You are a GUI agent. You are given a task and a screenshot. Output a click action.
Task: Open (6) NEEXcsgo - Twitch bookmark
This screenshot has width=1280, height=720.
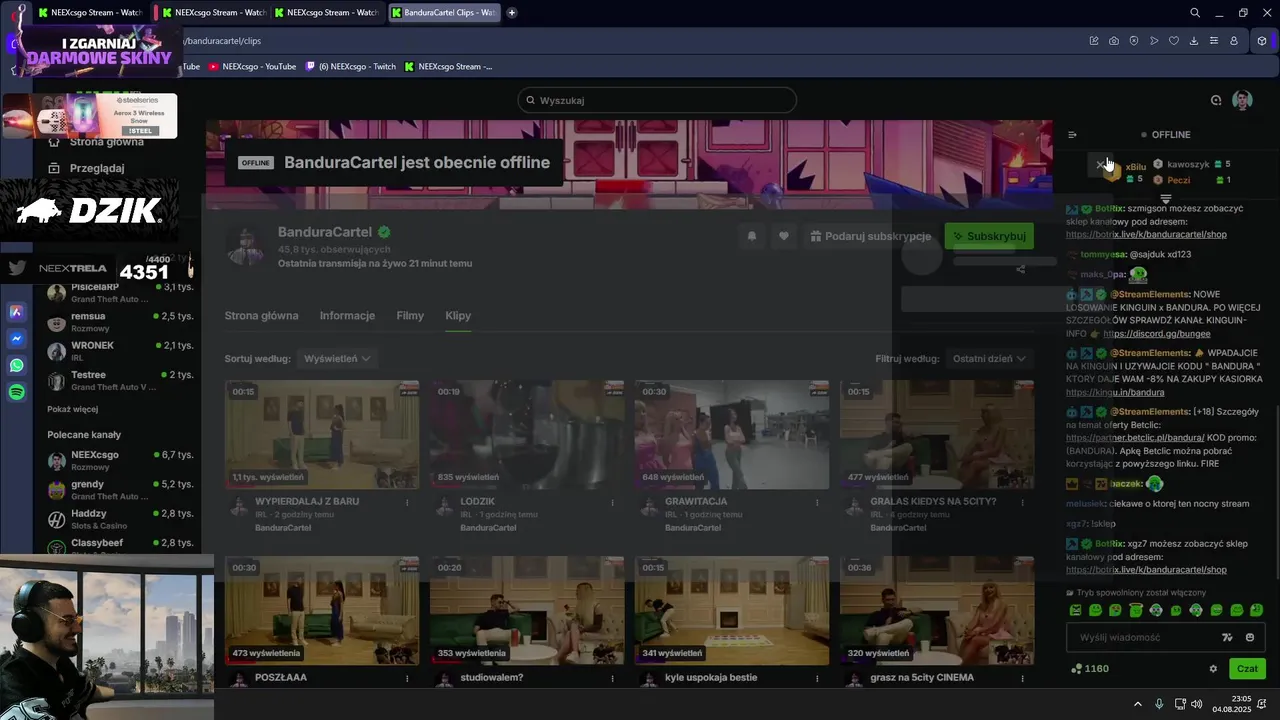point(351,67)
